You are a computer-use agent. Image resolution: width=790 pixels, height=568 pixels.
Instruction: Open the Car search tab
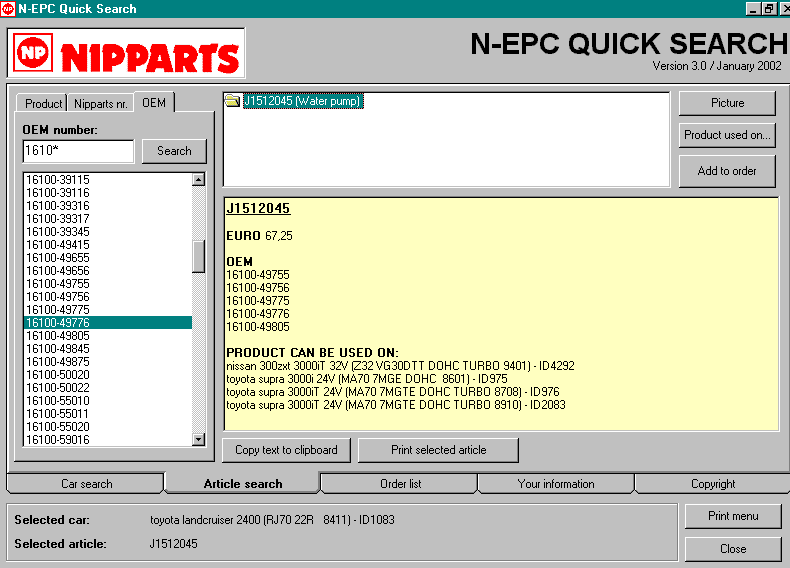pos(87,484)
